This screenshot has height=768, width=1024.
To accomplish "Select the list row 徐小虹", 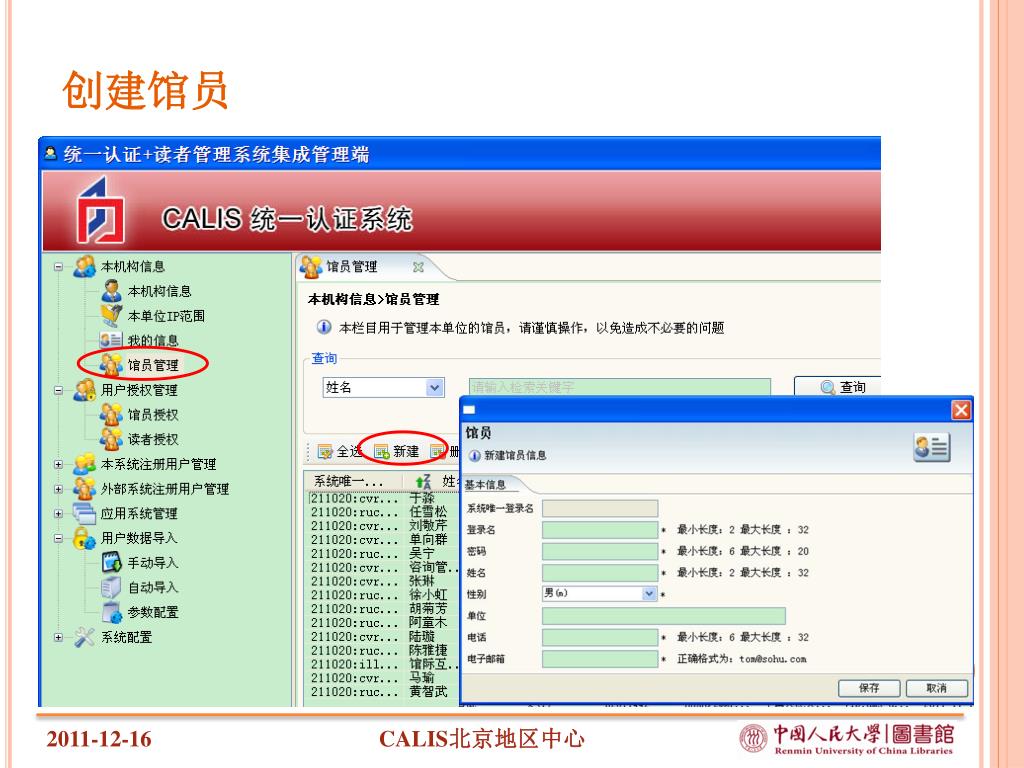I will [x=382, y=595].
